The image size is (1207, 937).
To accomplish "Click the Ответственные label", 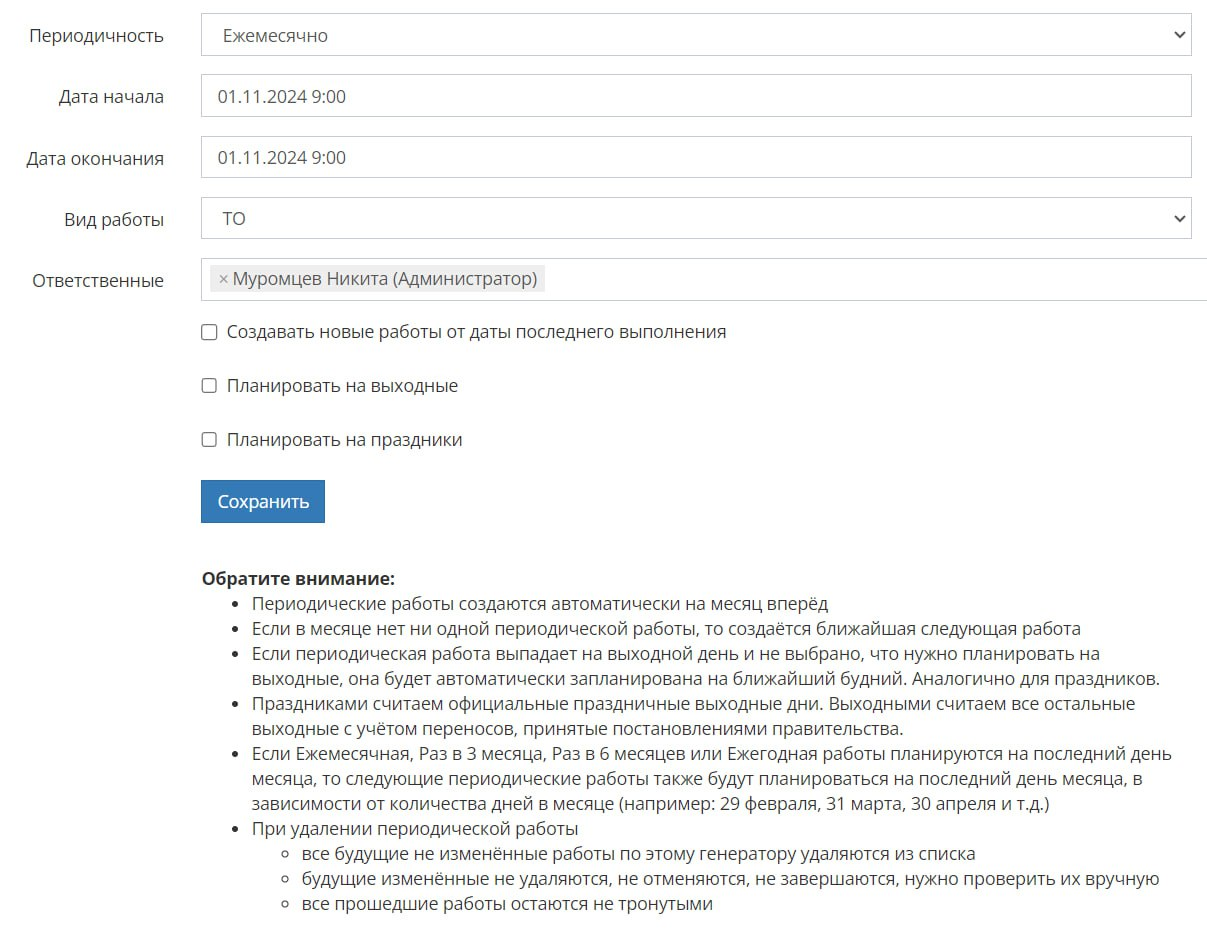I will (98, 281).
